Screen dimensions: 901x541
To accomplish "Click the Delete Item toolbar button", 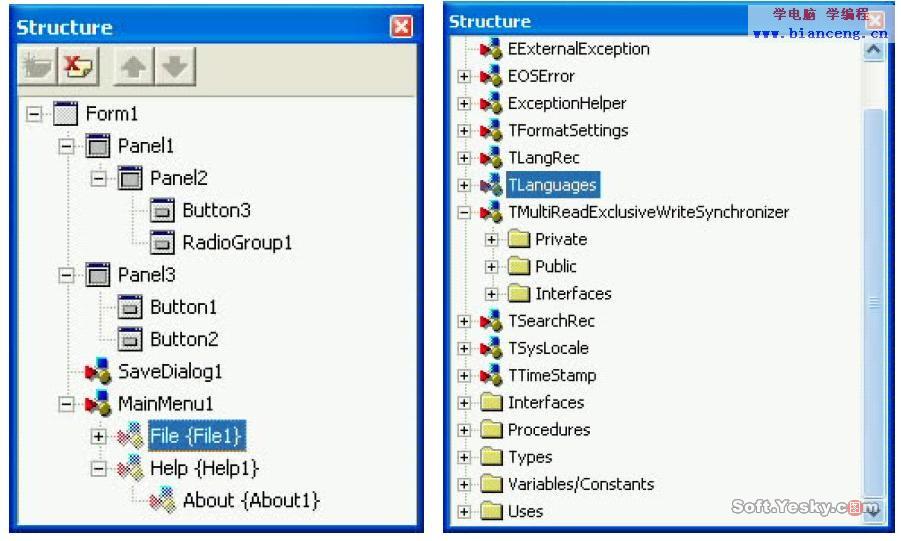I will pos(79,67).
